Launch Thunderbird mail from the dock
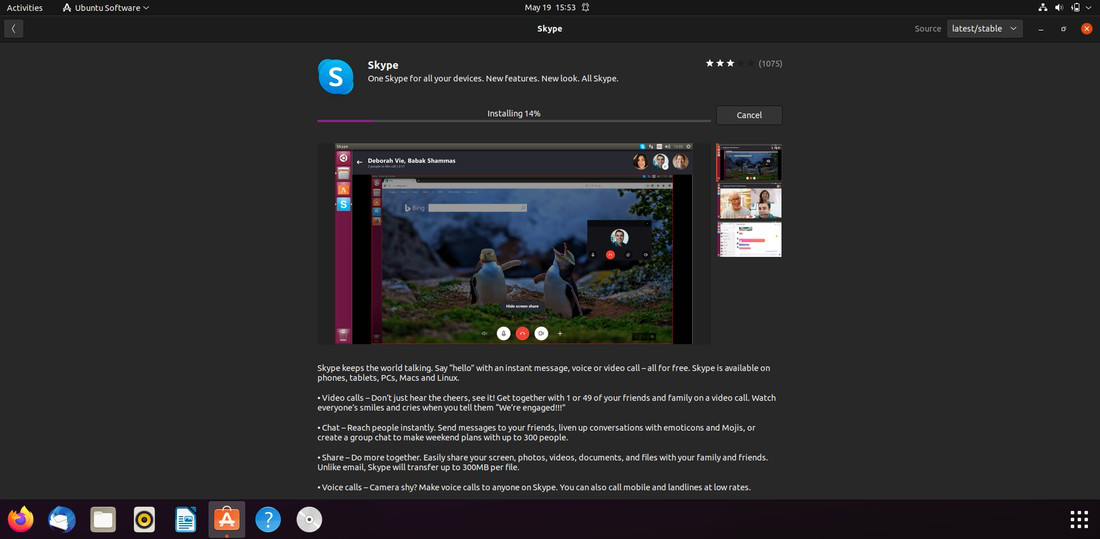This screenshot has width=1100, height=539. (x=62, y=519)
